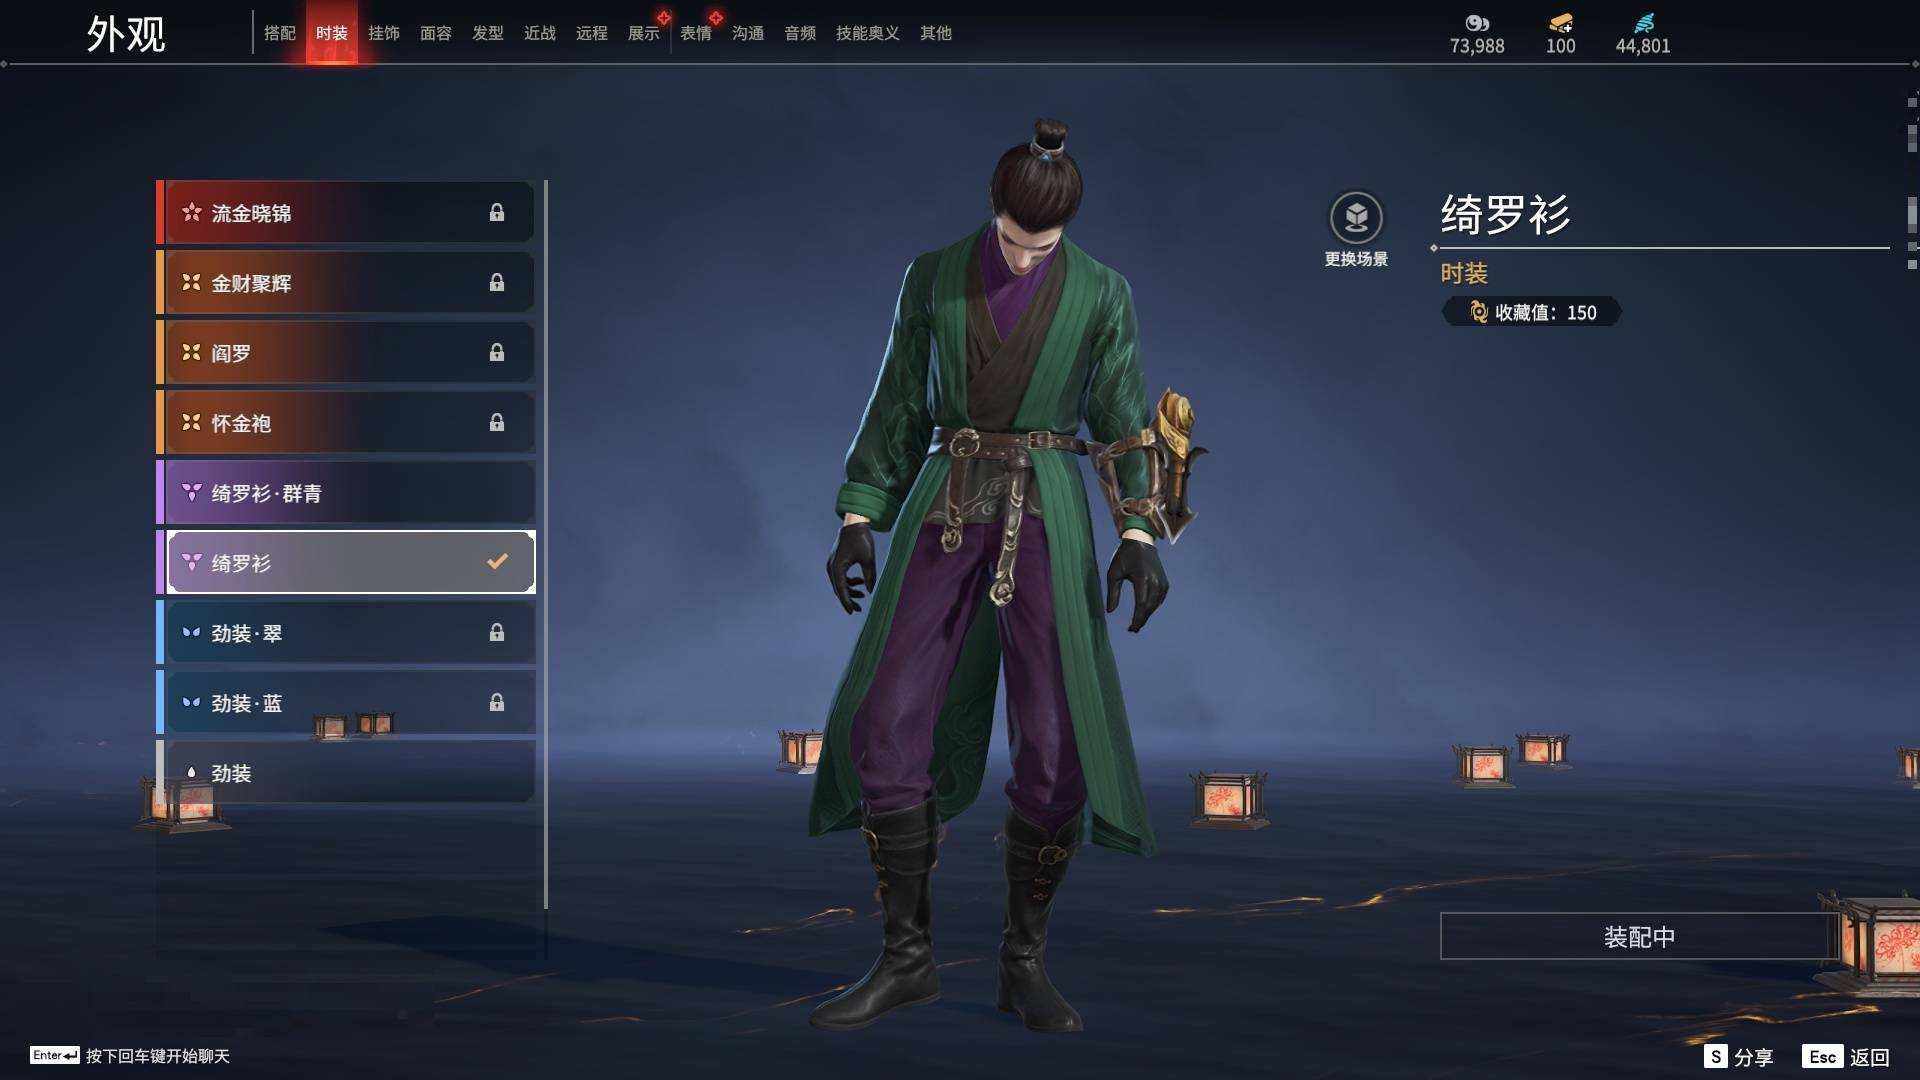Click the lock icon on 劲装·翠
The width and height of the screenshot is (1920, 1080).
497,632
